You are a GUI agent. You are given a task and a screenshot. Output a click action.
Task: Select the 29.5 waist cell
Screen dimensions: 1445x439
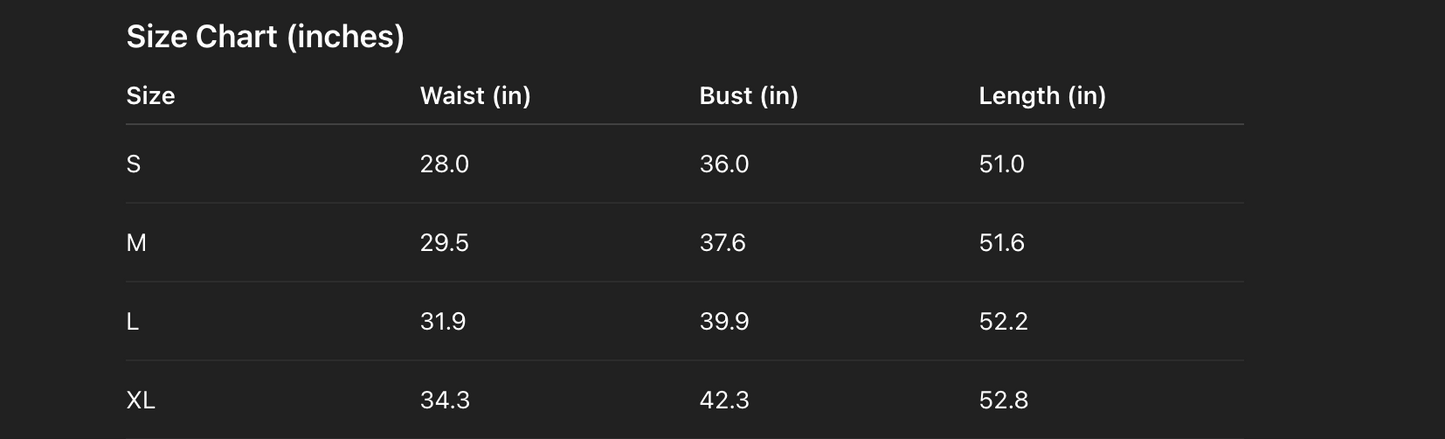tap(444, 243)
